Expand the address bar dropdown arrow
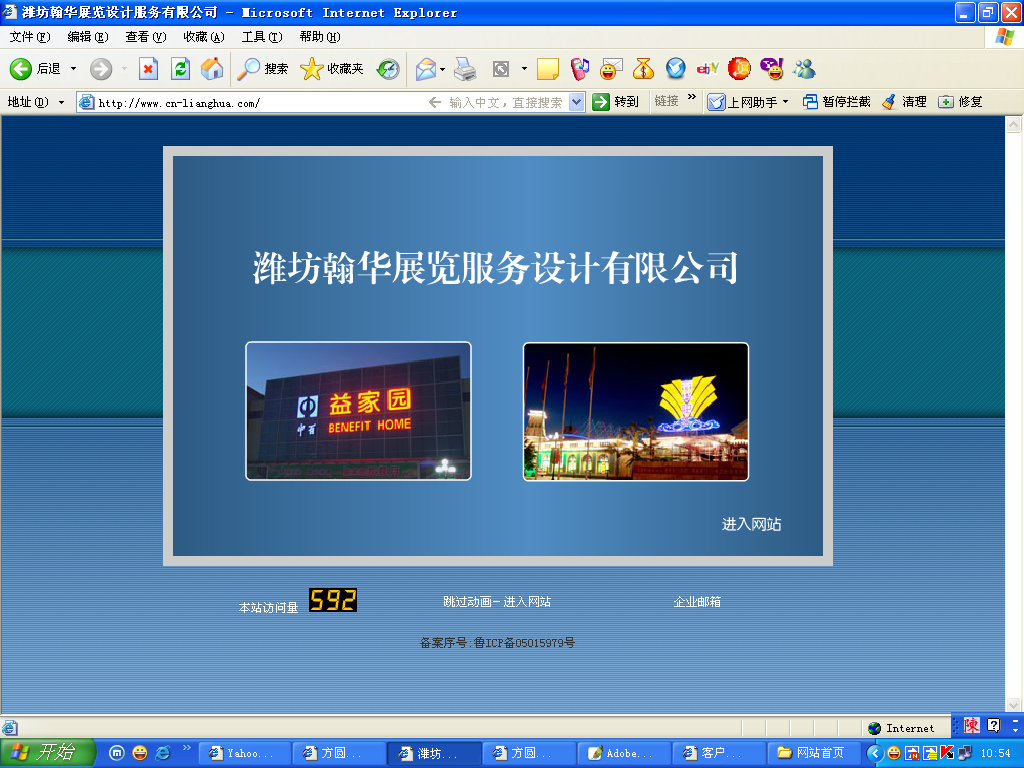Viewport: 1024px width, 768px height. tap(577, 102)
